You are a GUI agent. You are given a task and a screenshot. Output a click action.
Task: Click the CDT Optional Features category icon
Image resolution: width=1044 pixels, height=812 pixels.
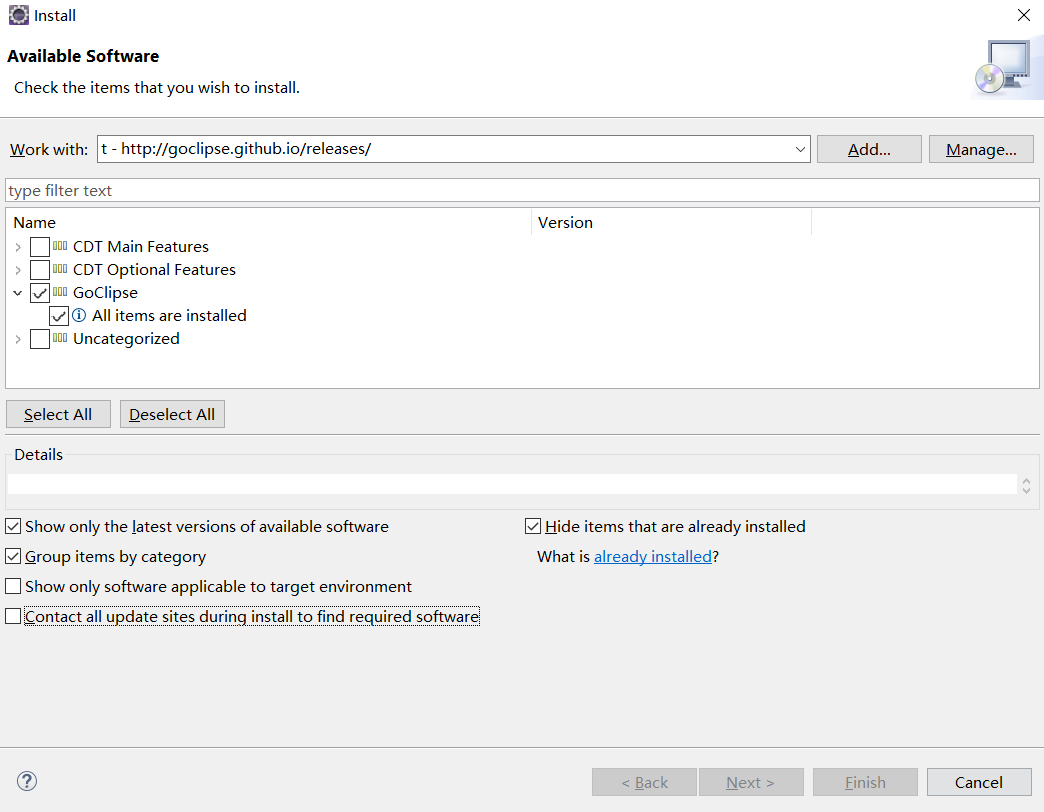[60, 270]
